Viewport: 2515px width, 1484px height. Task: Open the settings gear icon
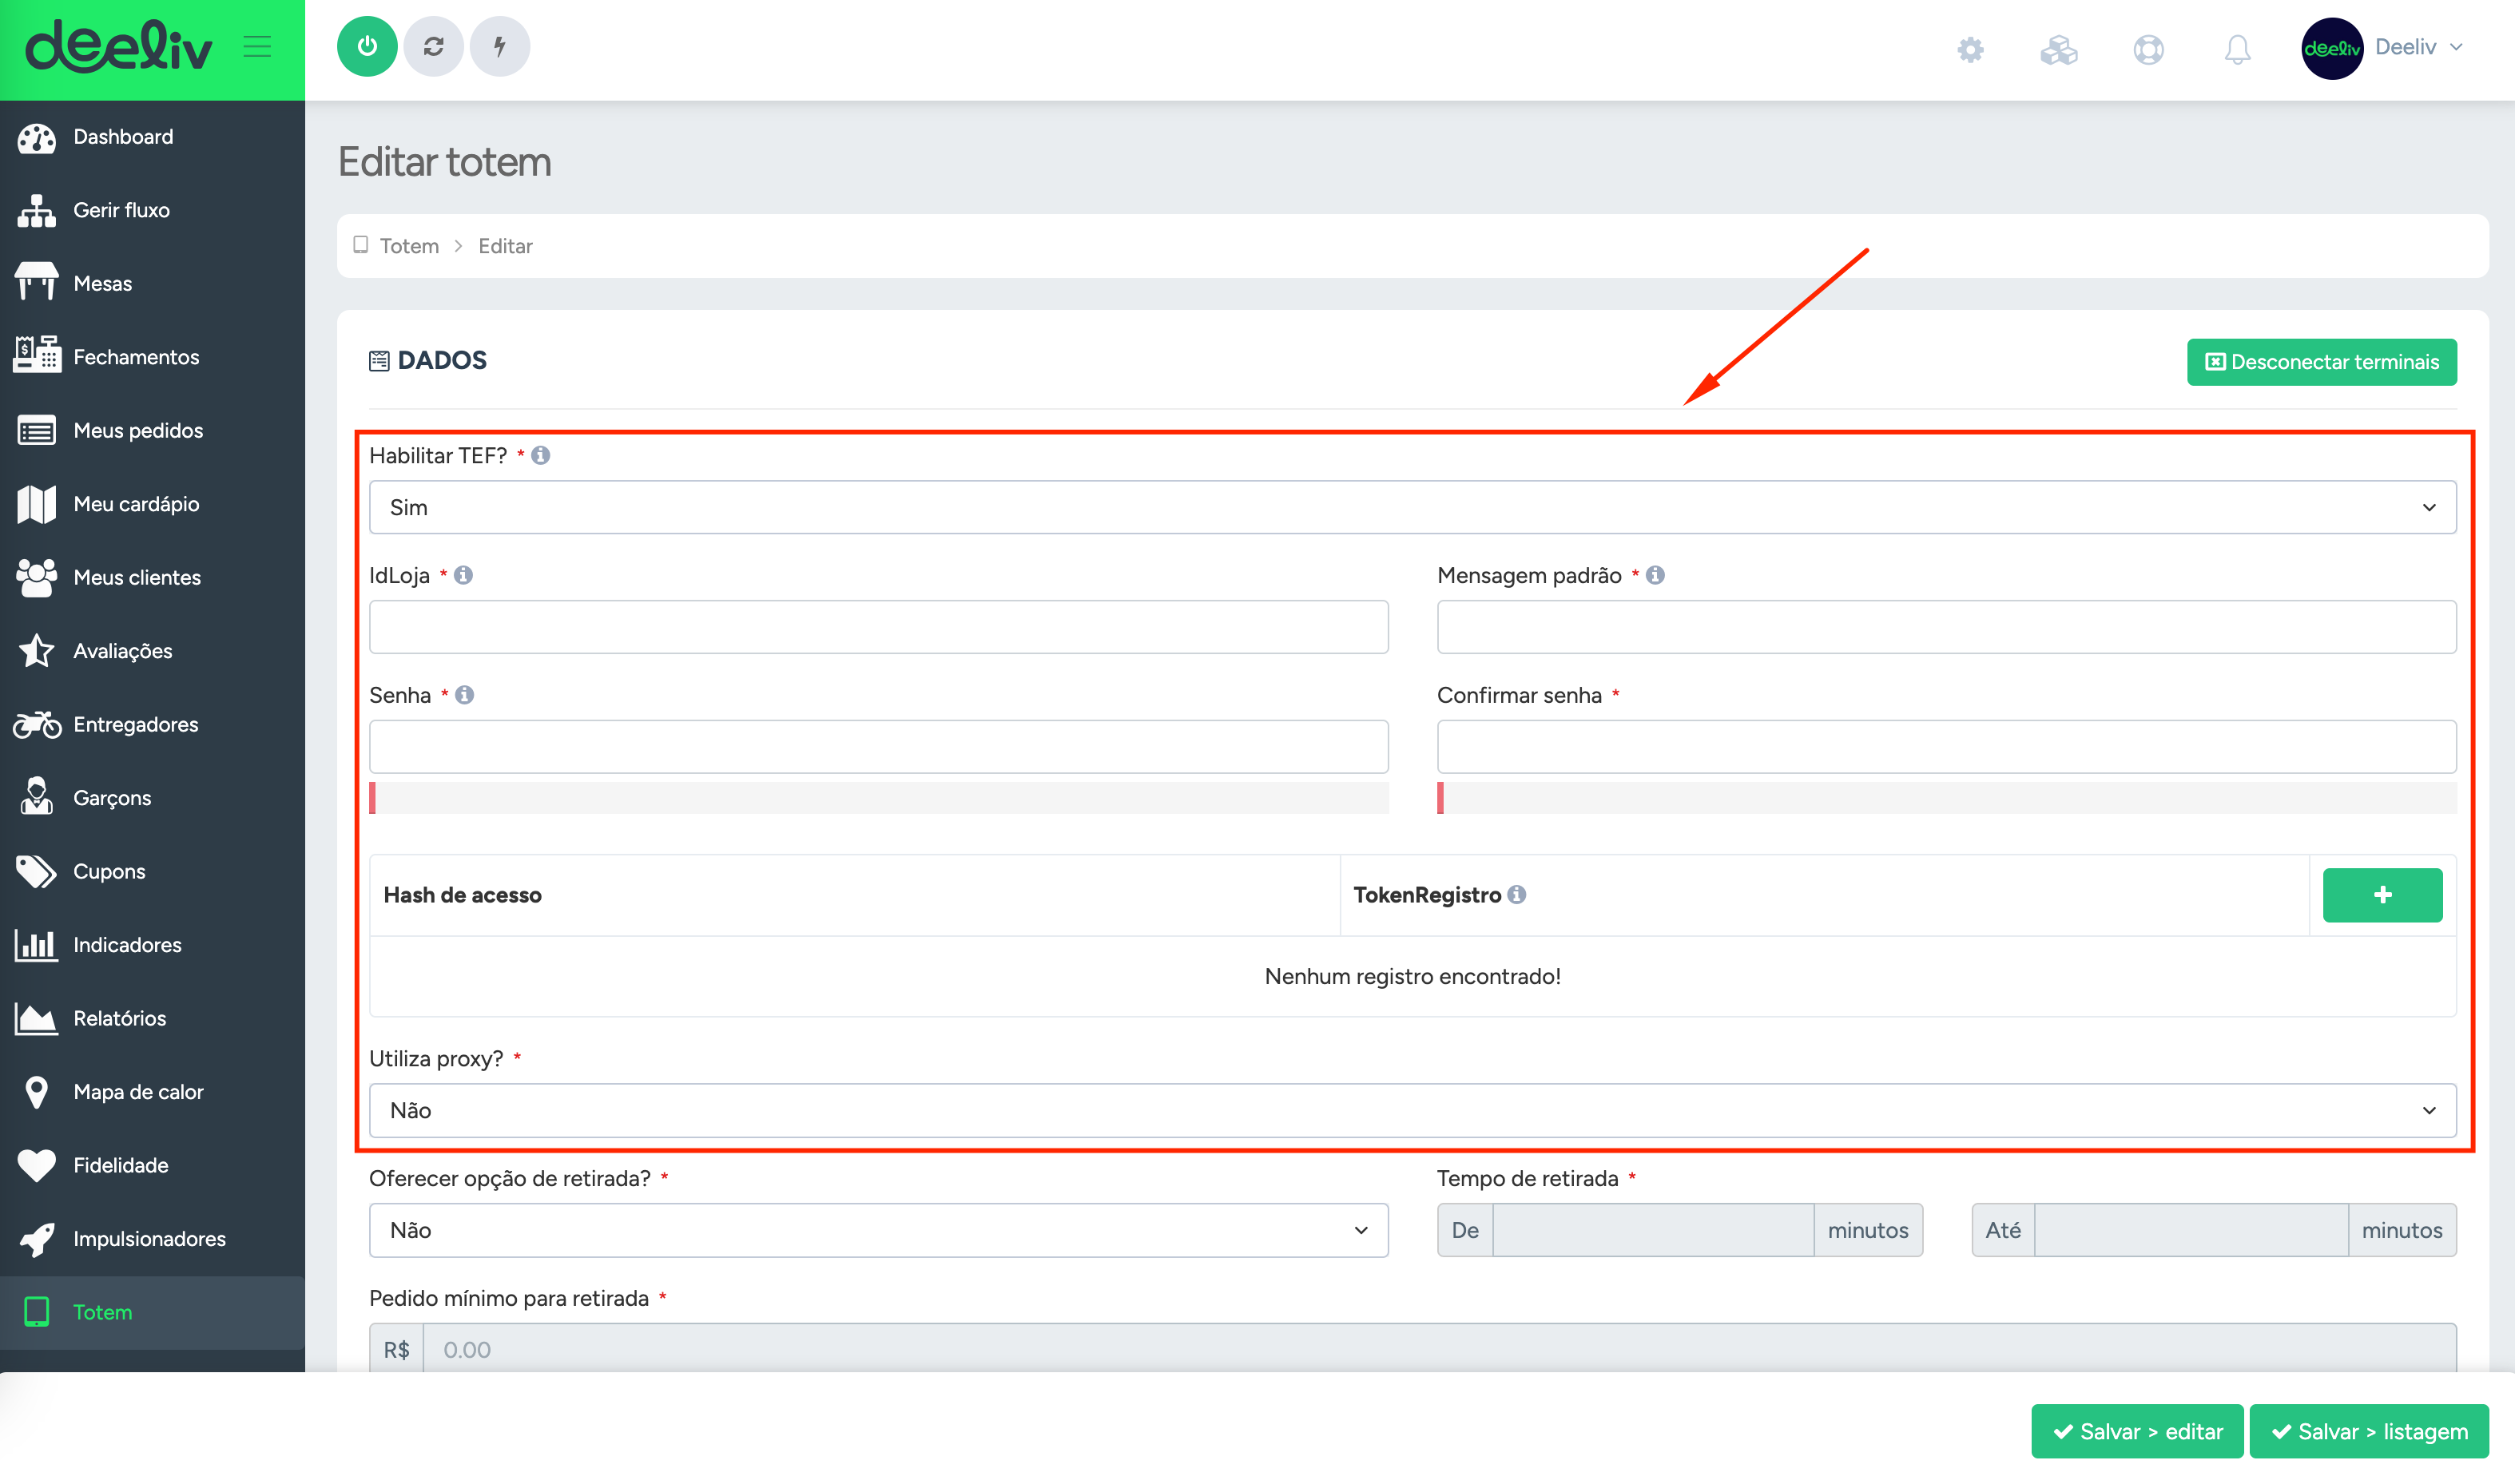(1970, 49)
